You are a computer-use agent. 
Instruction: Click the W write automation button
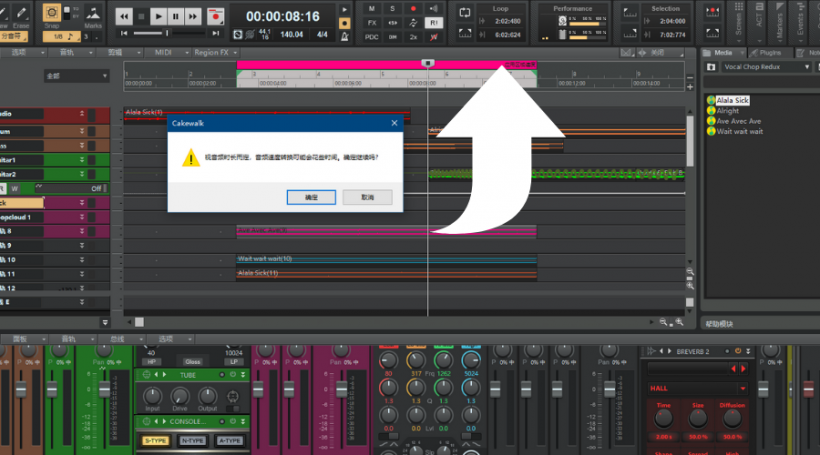click(x=15, y=188)
